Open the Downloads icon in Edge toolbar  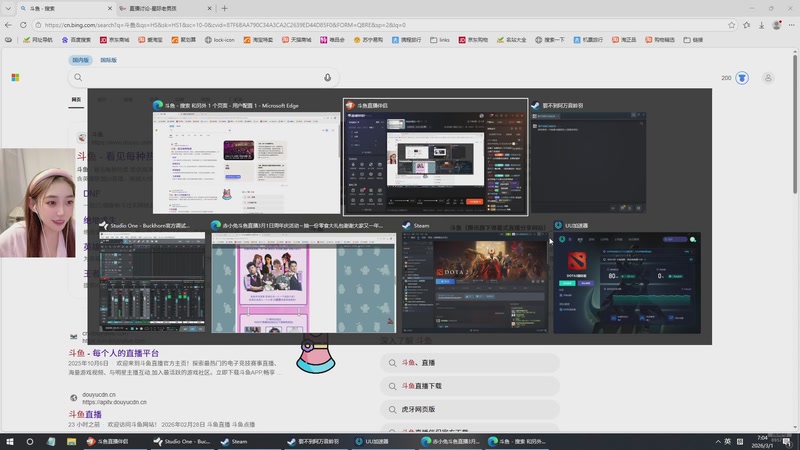[x=761, y=24]
